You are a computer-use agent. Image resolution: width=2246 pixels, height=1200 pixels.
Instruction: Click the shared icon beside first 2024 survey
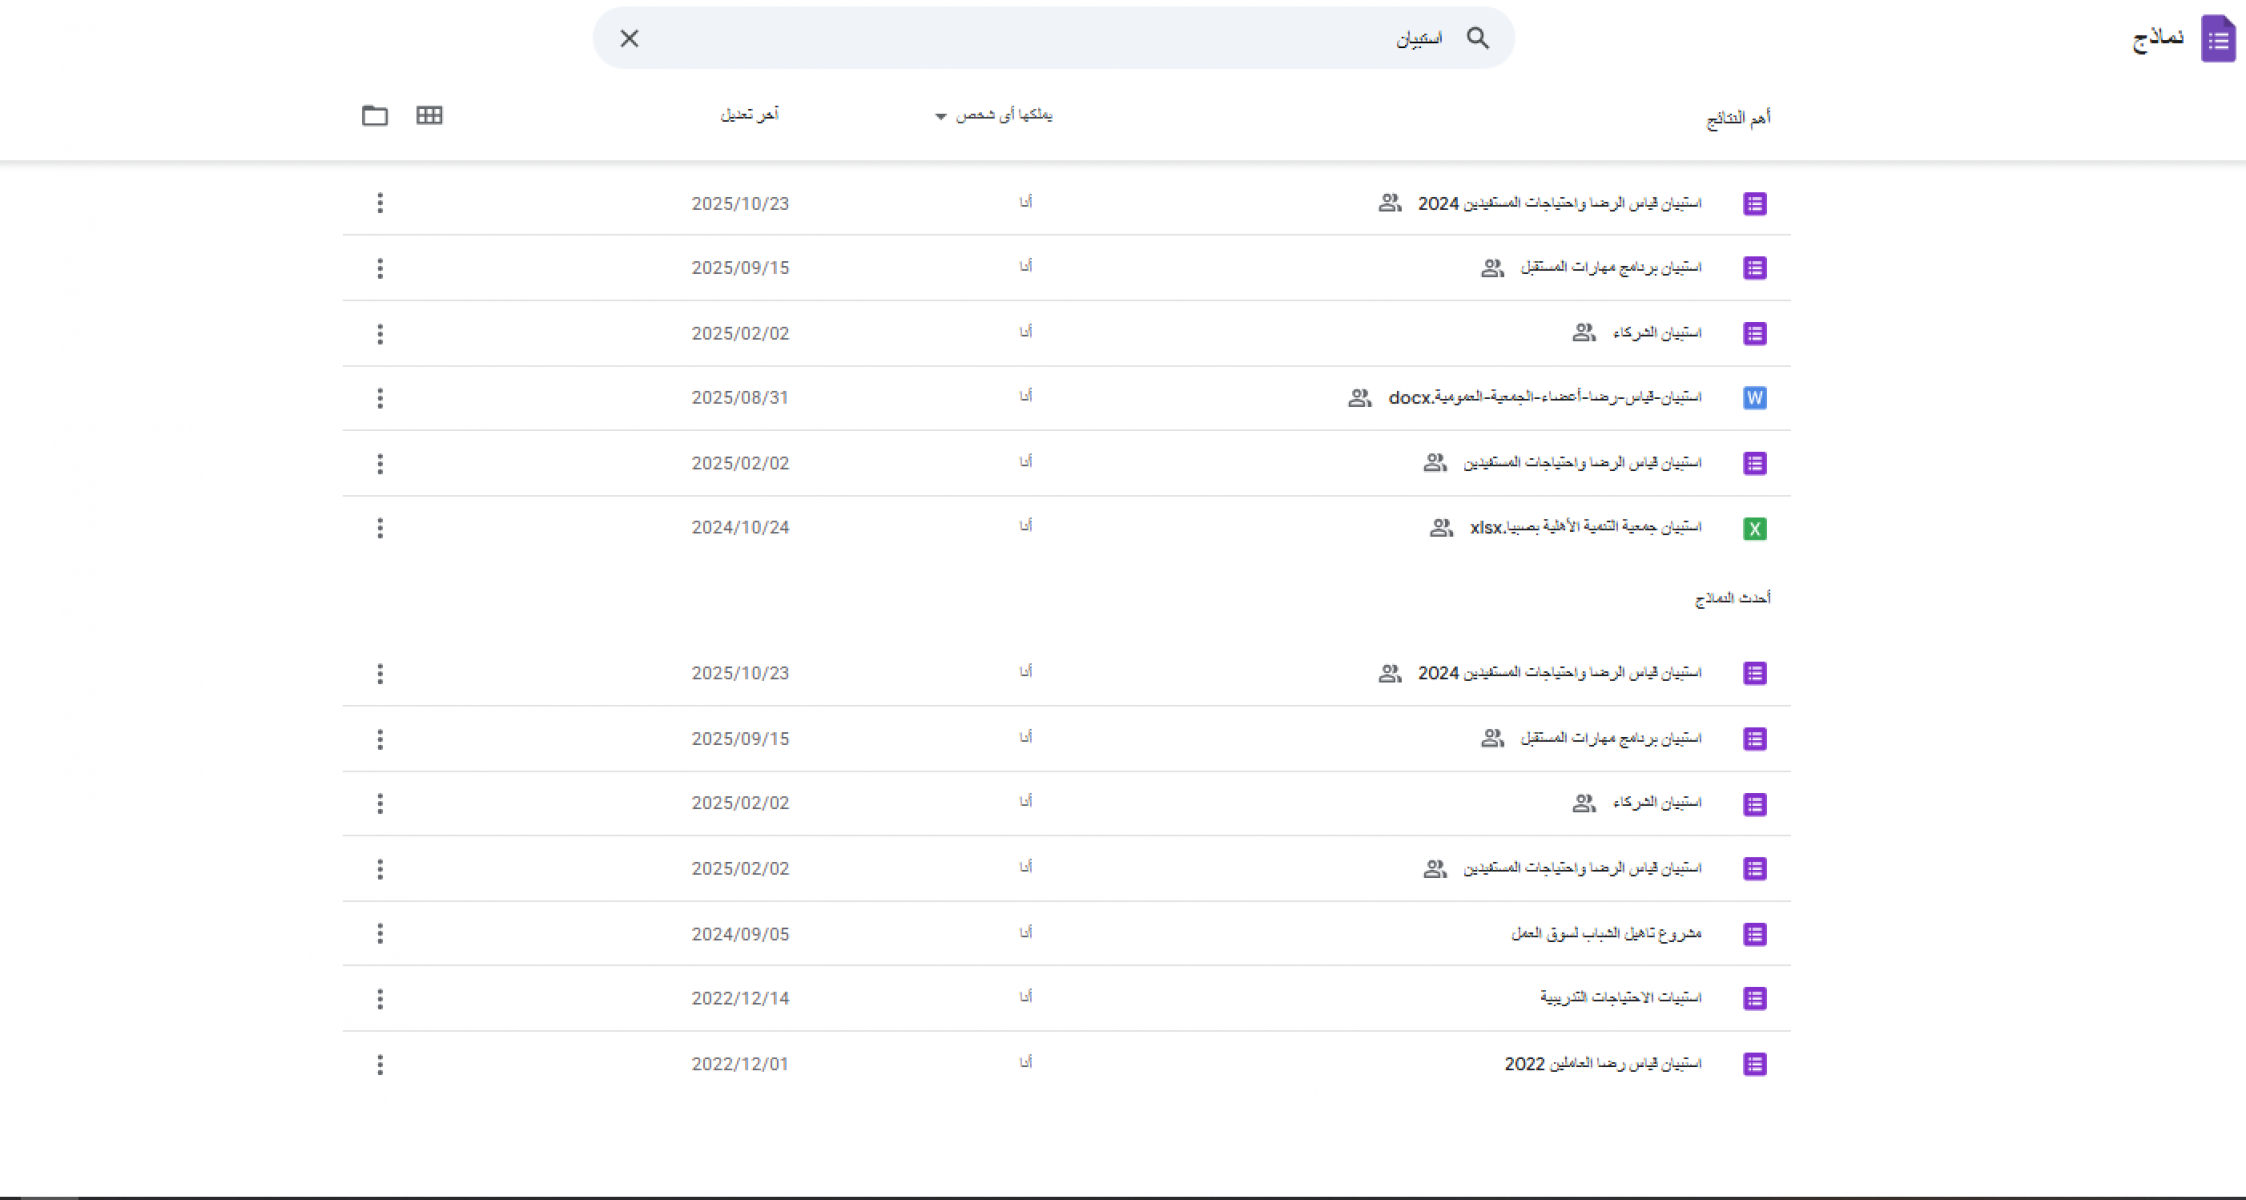click(1389, 203)
